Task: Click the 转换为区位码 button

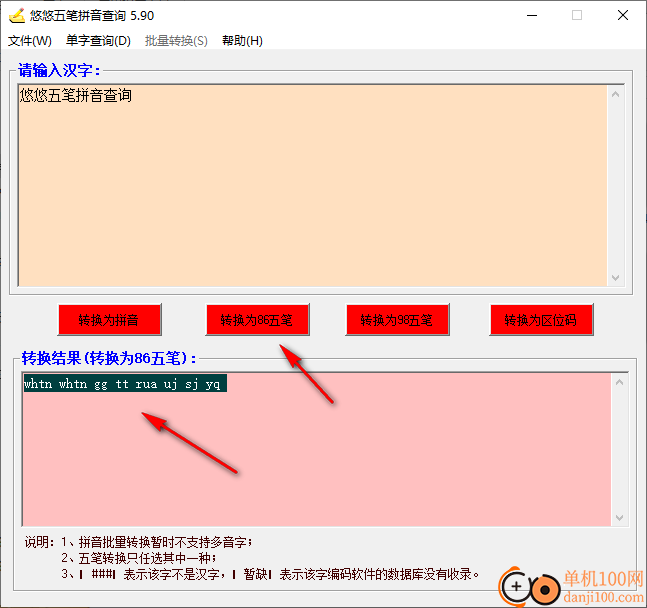Action: pos(541,320)
